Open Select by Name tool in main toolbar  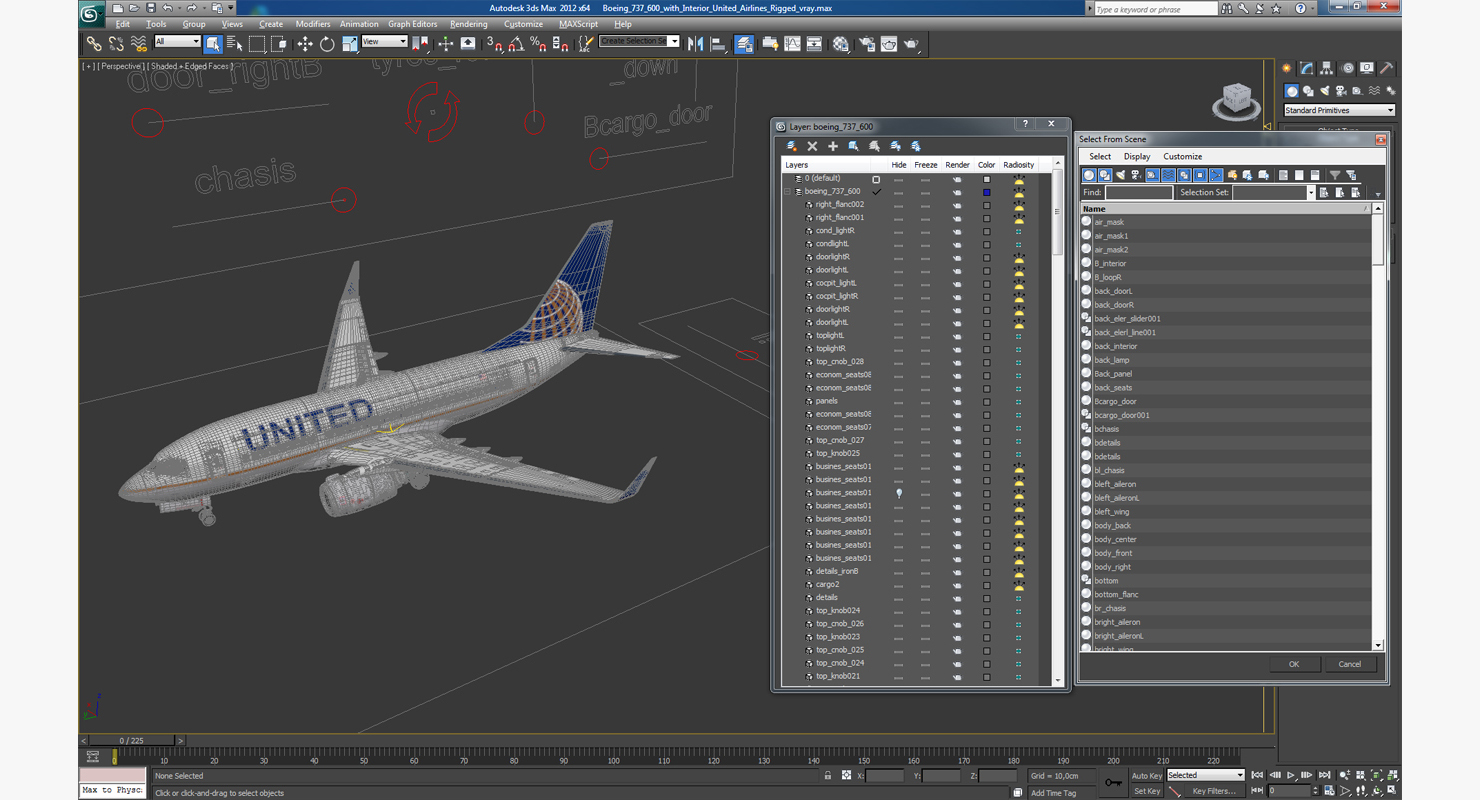point(235,44)
